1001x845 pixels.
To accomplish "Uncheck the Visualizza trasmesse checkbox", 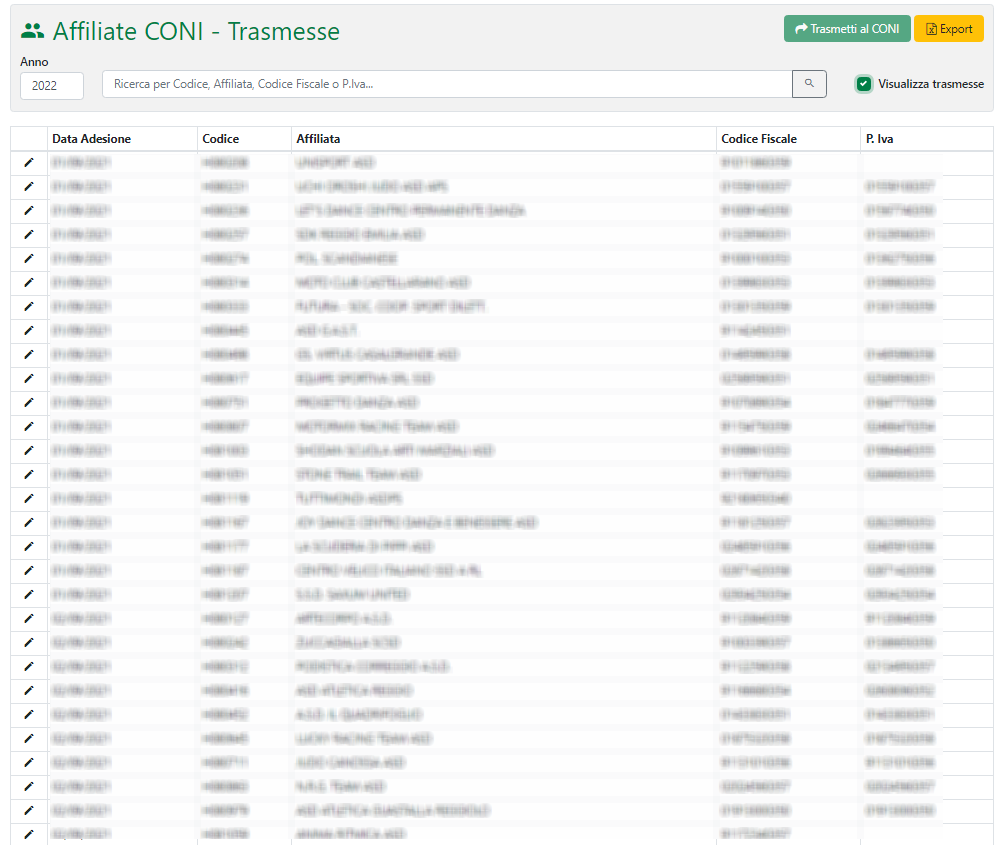I will tap(864, 84).
